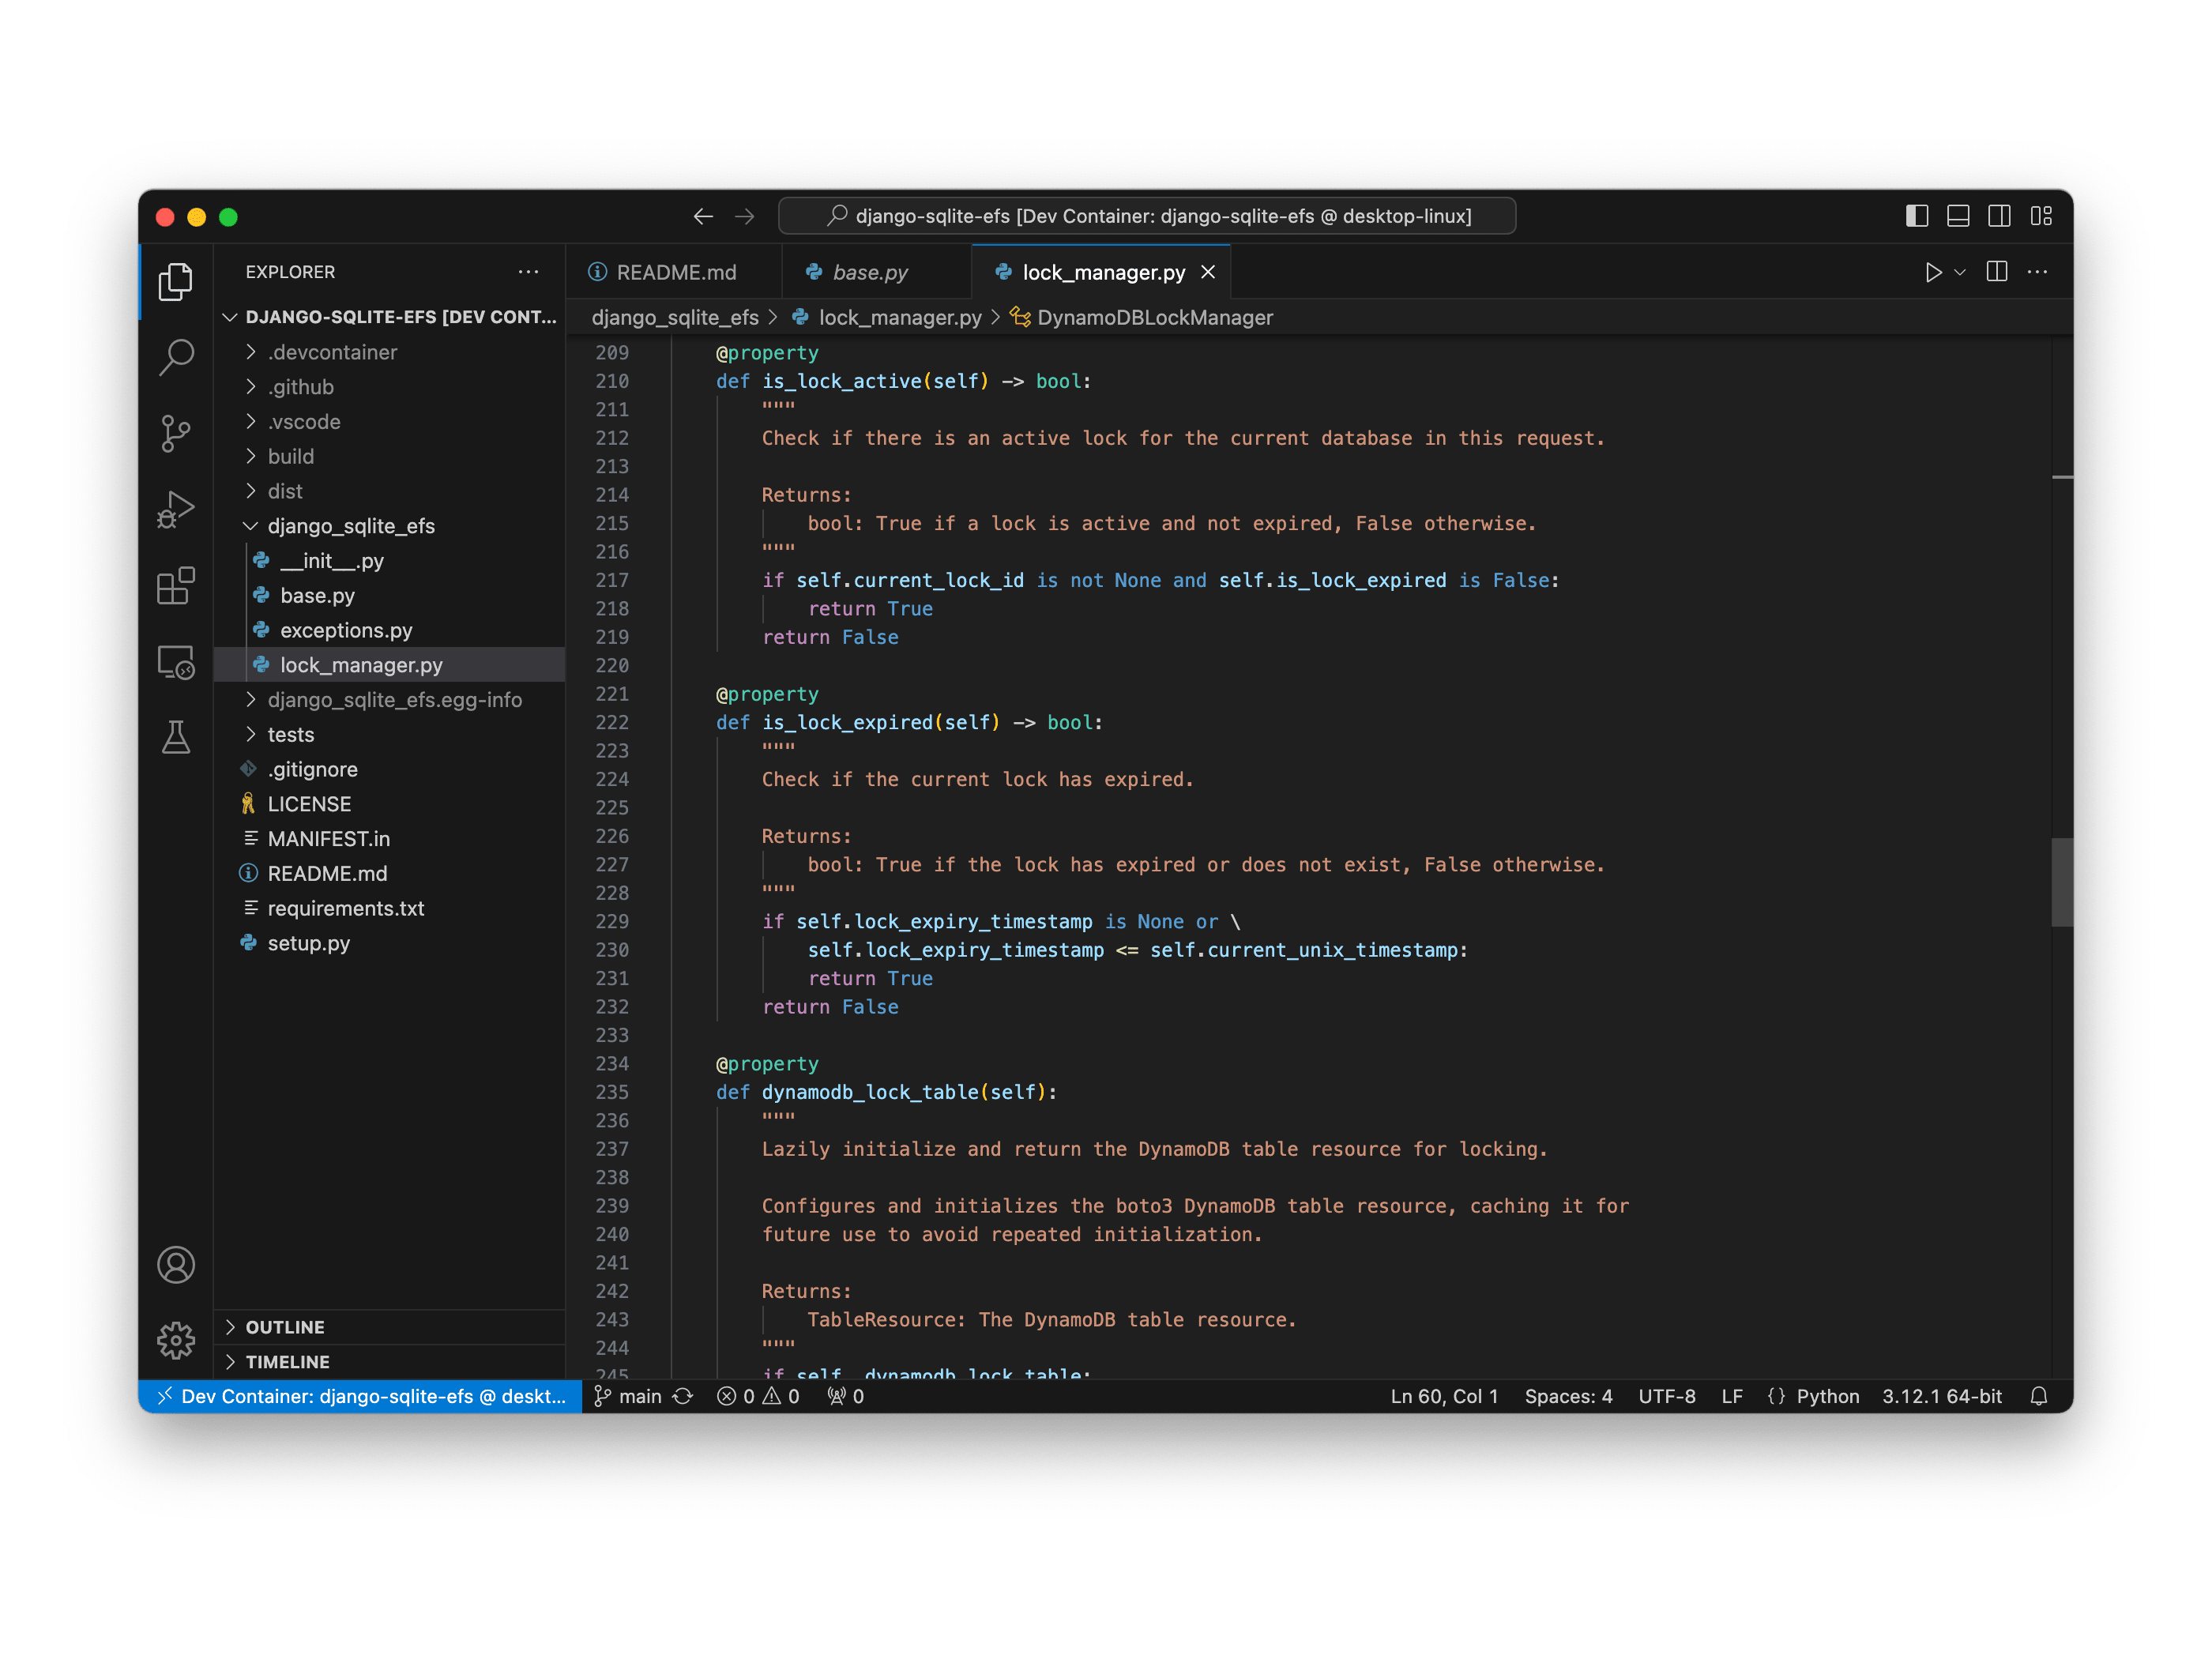Open the Source Control view
Viewport: 2212px width, 1659px height.
[176, 433]
